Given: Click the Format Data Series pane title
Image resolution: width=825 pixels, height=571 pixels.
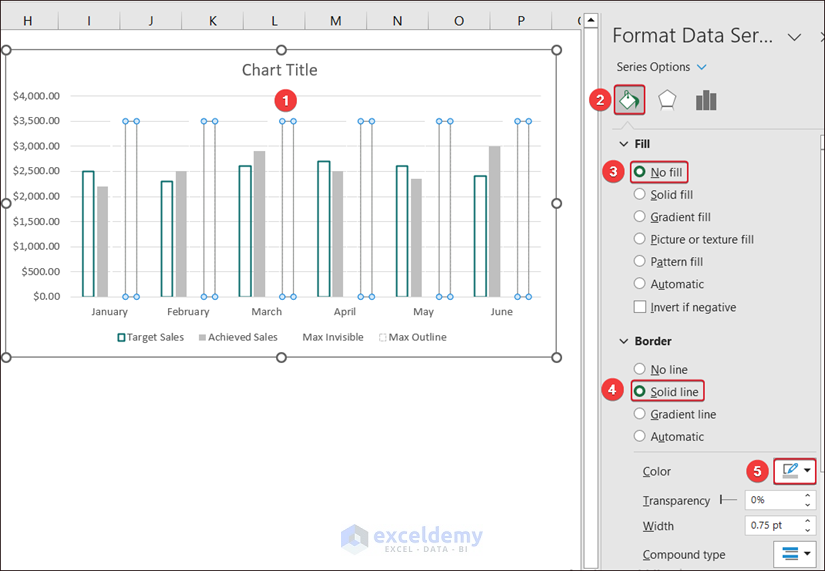Looking at the screenshot, I should (x=692, y=36).
